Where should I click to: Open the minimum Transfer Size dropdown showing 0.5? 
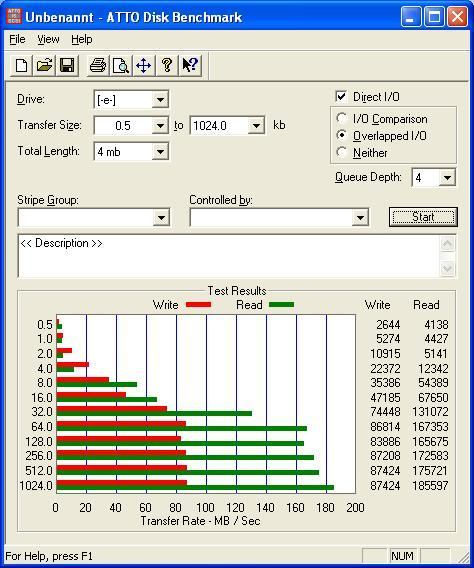(x=160, y=126)
